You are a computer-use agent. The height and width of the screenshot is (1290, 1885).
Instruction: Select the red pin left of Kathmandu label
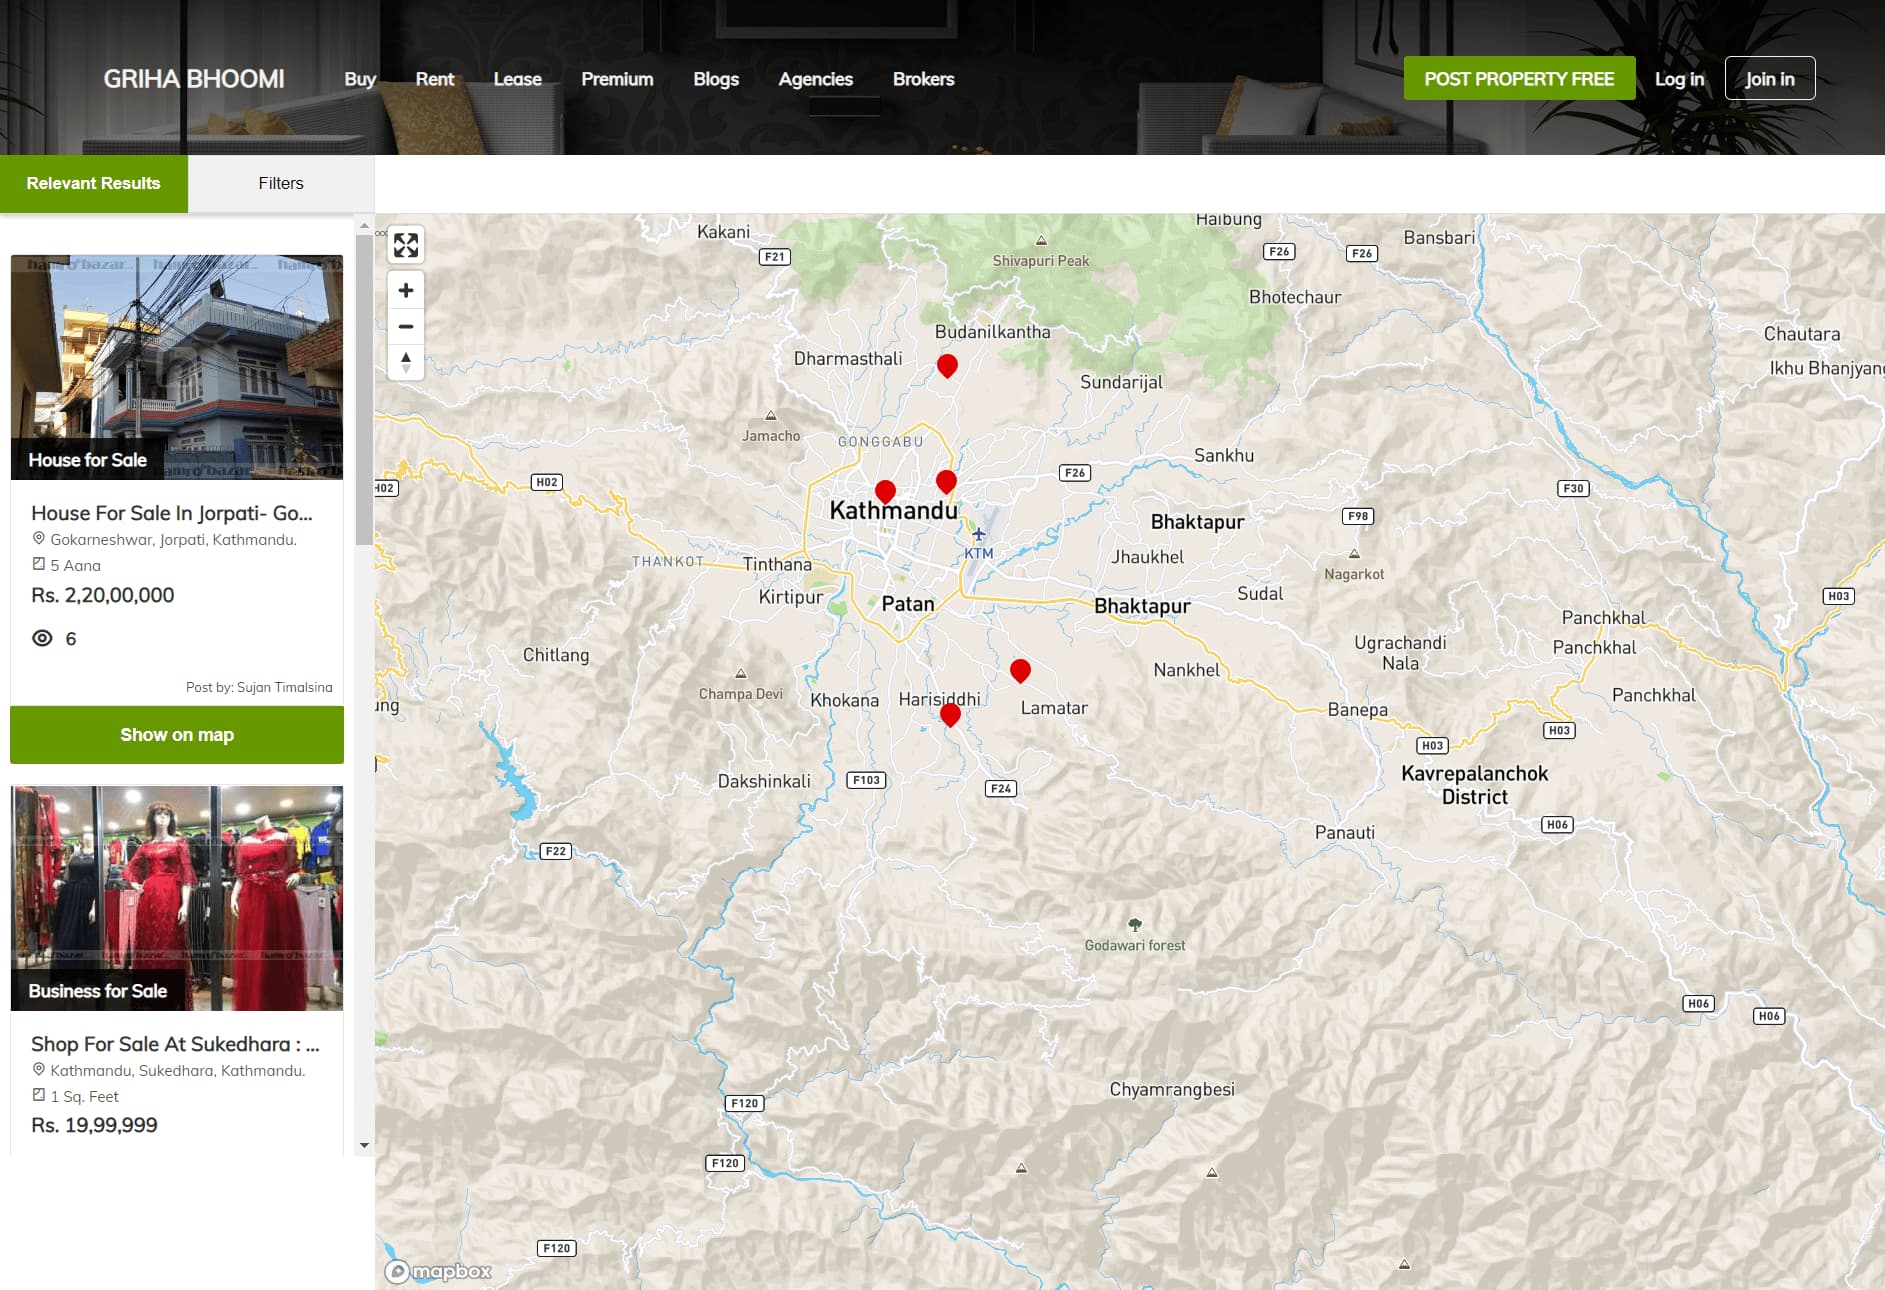(885, 491)
